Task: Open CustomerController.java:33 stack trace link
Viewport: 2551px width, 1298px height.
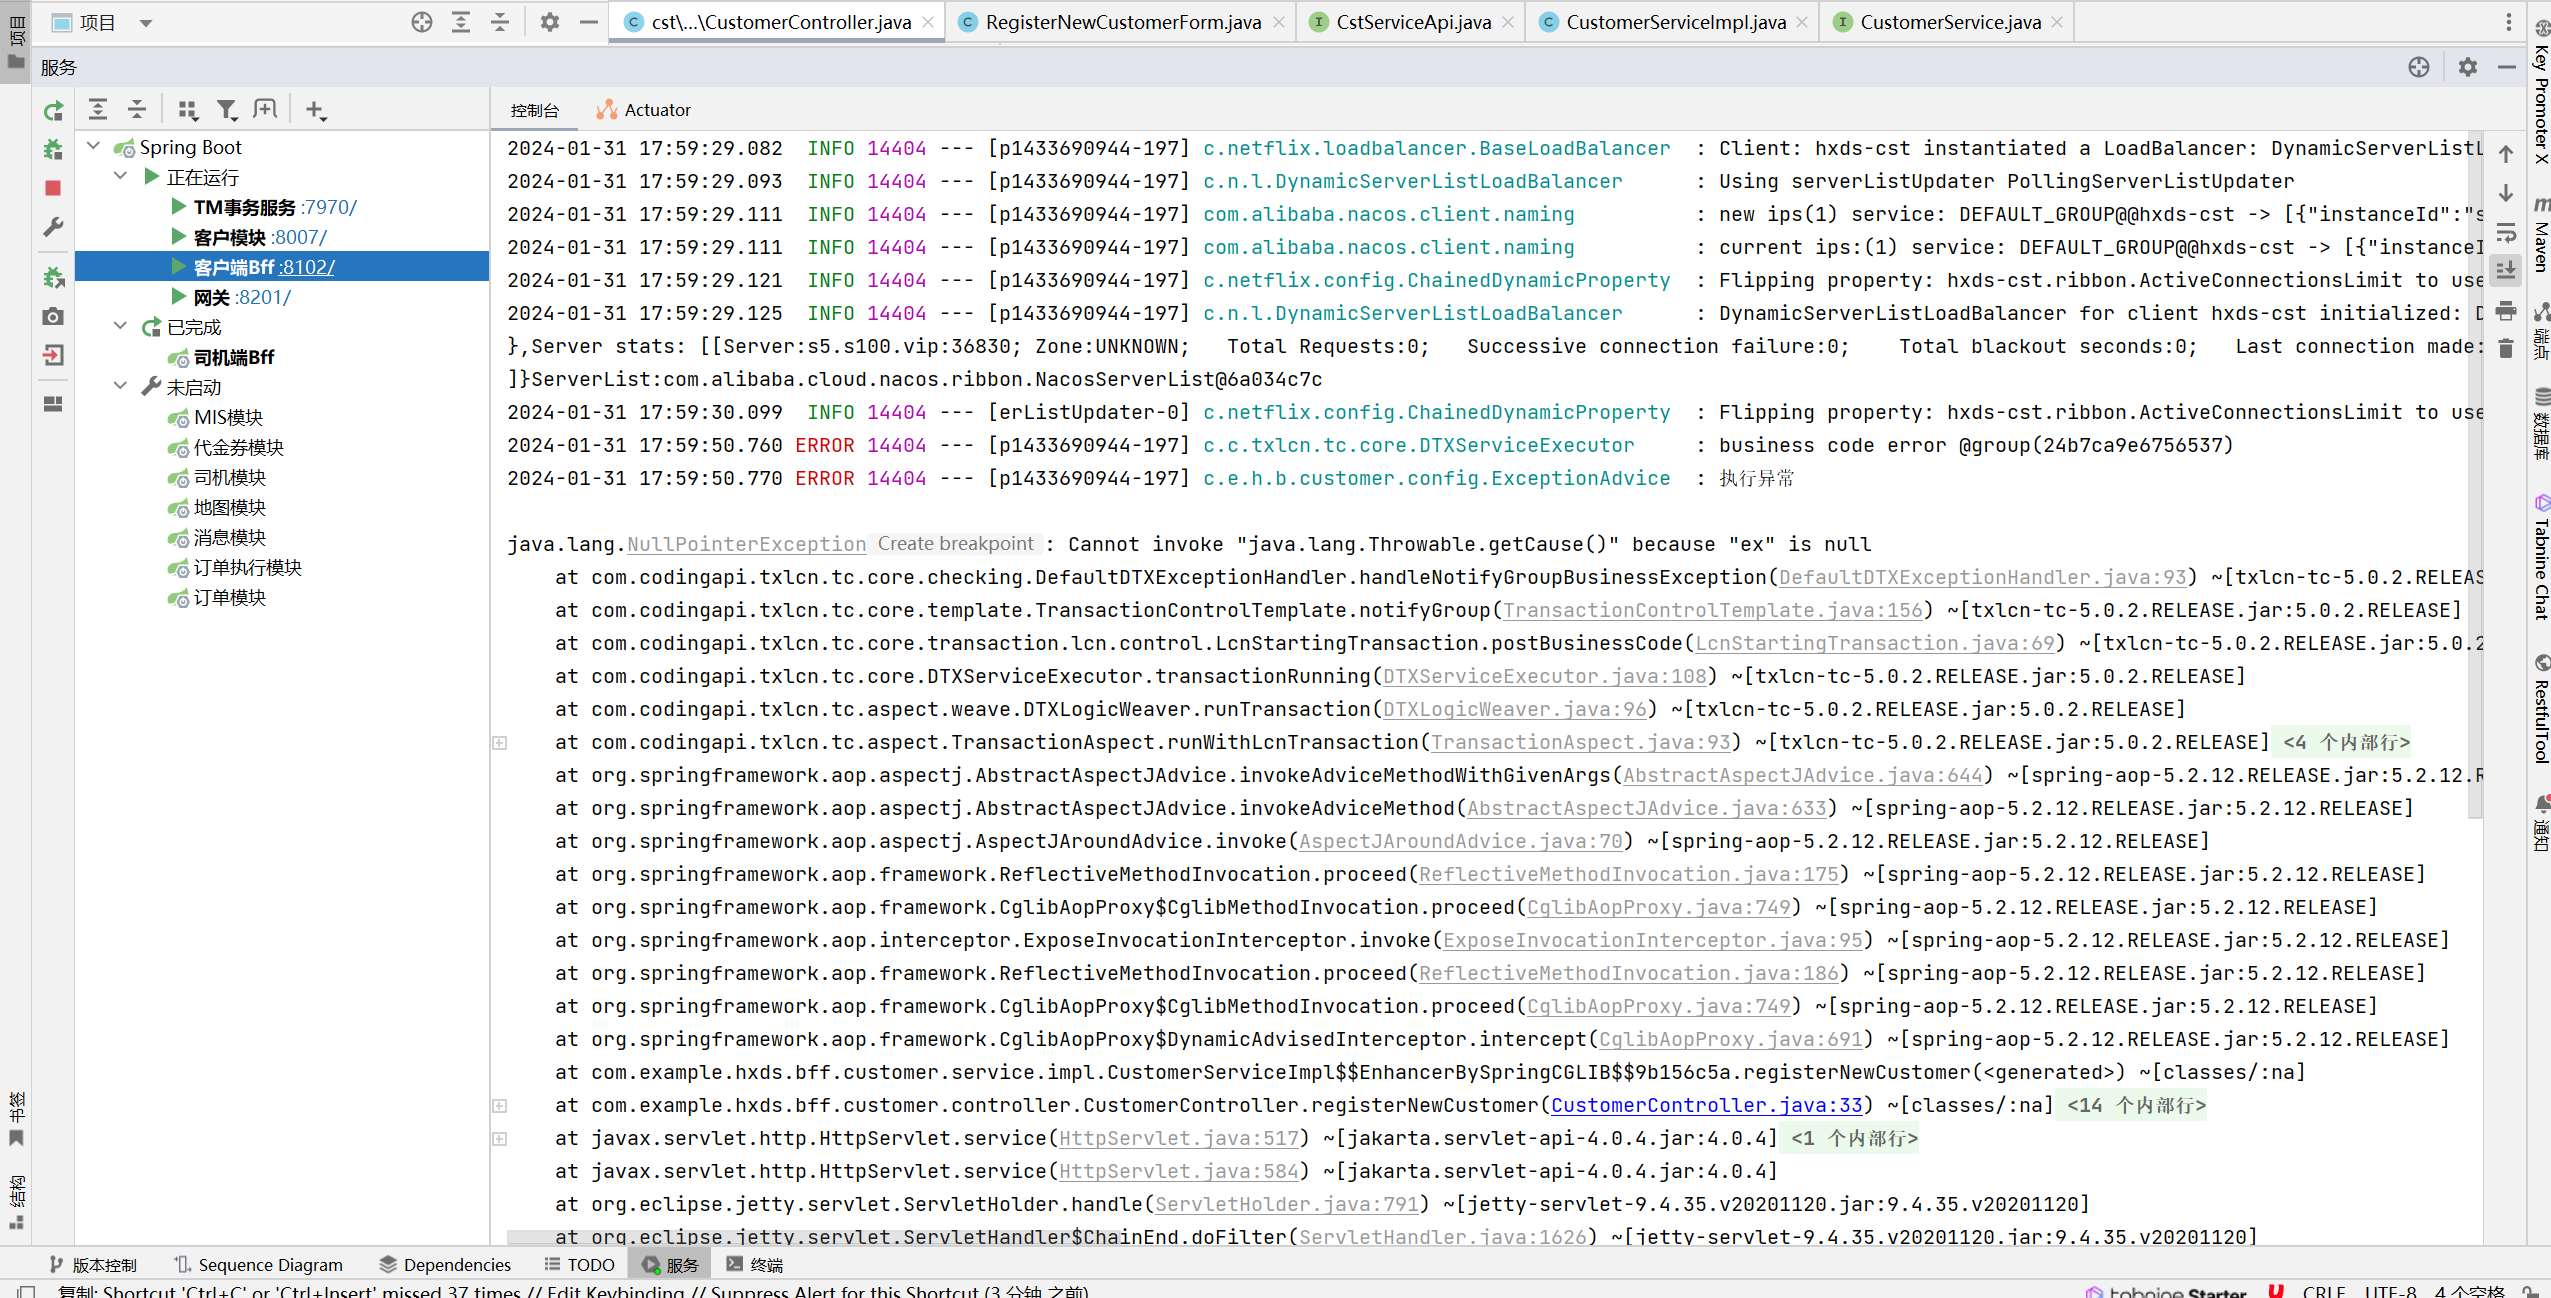Action: pos(1706,1105)
